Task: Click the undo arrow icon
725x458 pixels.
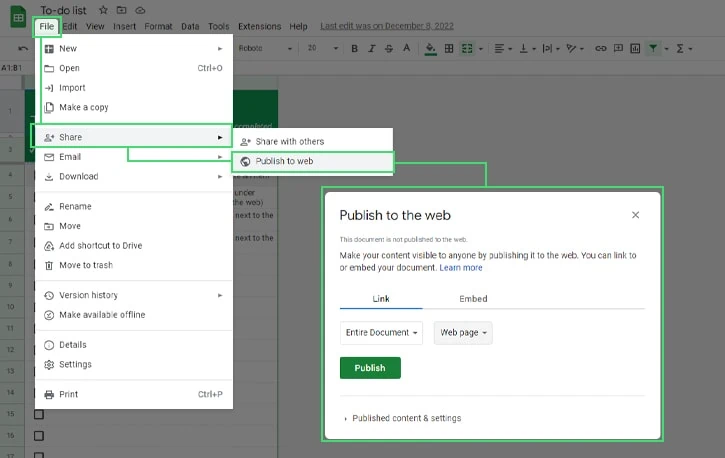Action: [23, 48]
